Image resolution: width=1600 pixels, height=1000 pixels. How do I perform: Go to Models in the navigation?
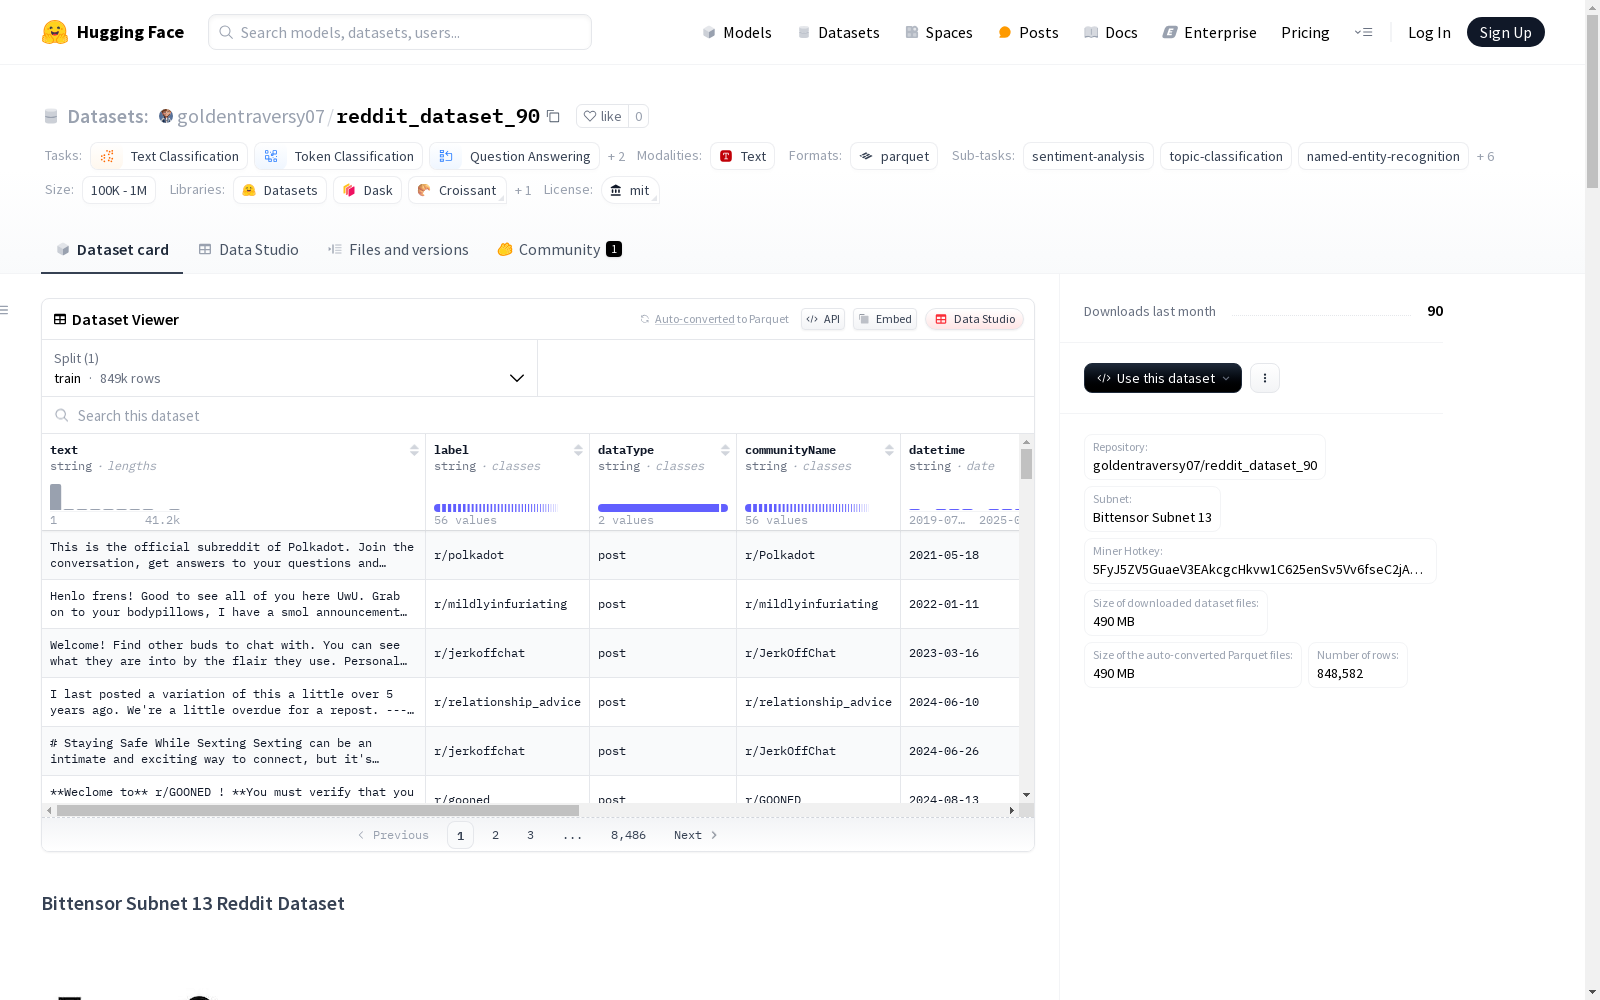(x=737, y=32)
